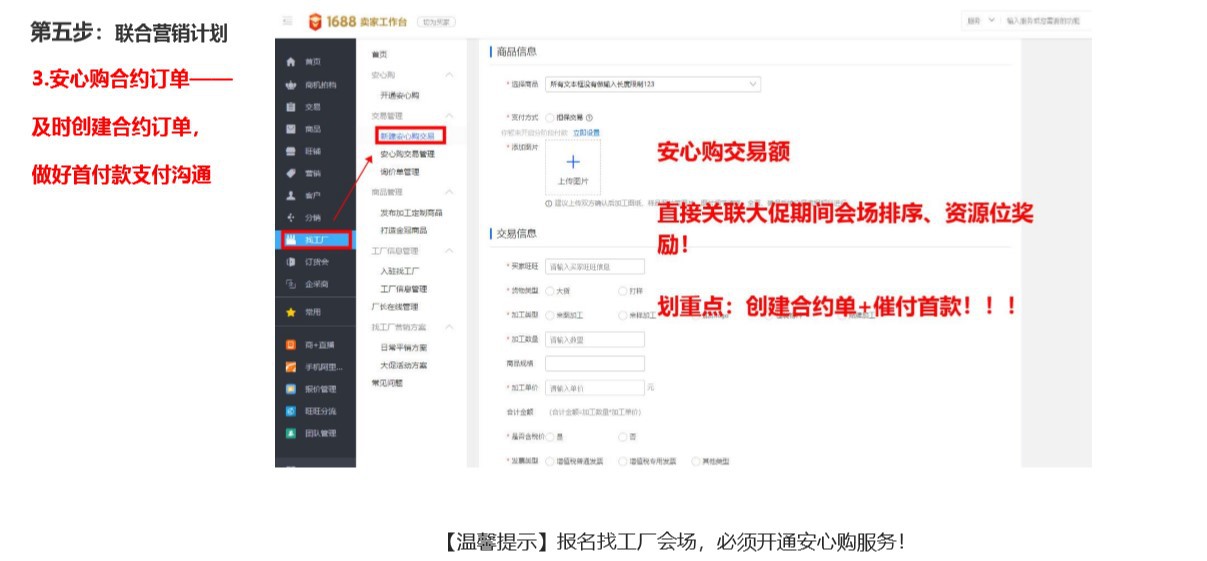The width and height of the screenshot is (1207, 561).
Task: Collapse the 工厂信息管理 section
Action: 449,251
